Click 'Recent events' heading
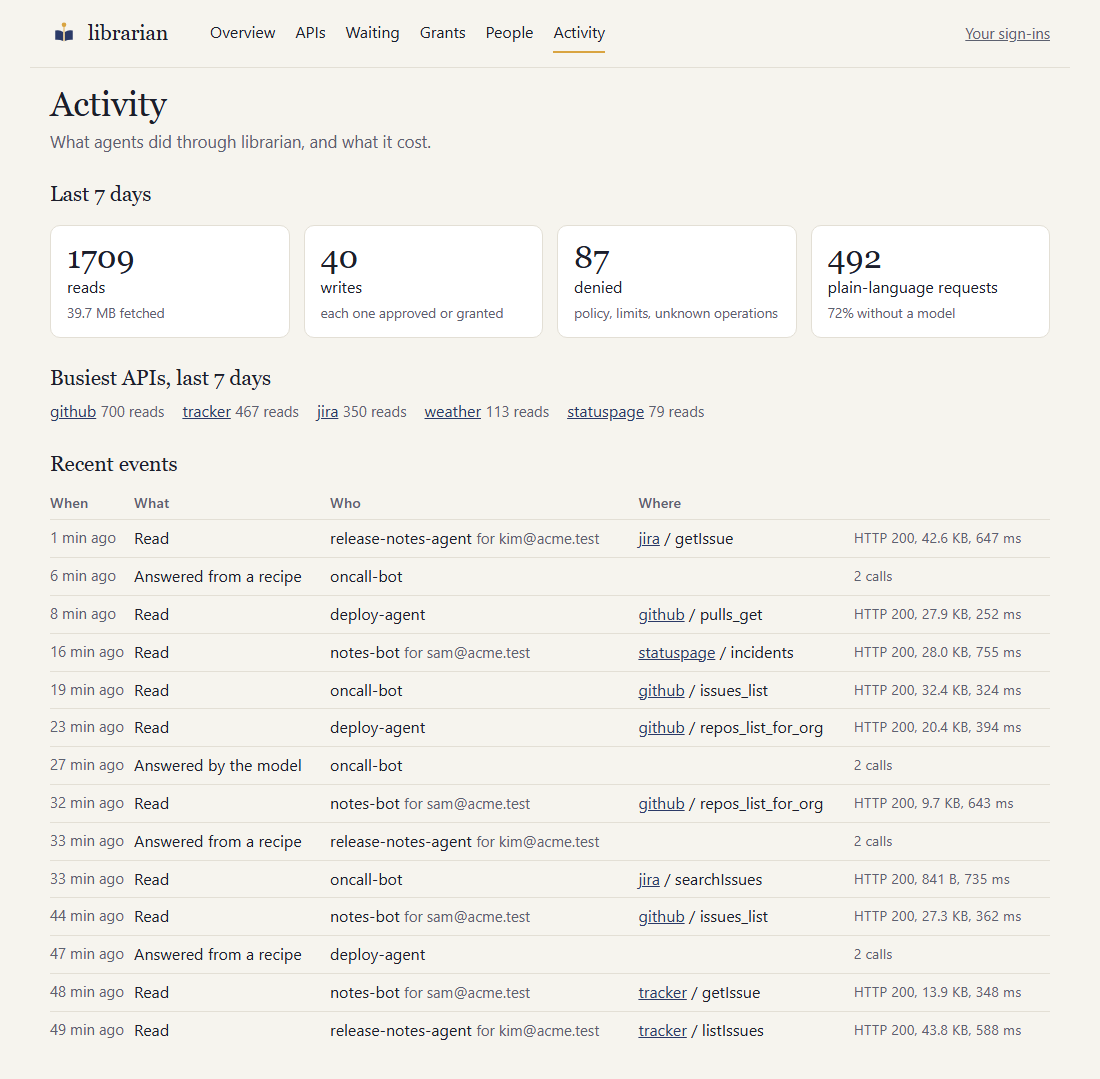 tap(114, 464)
